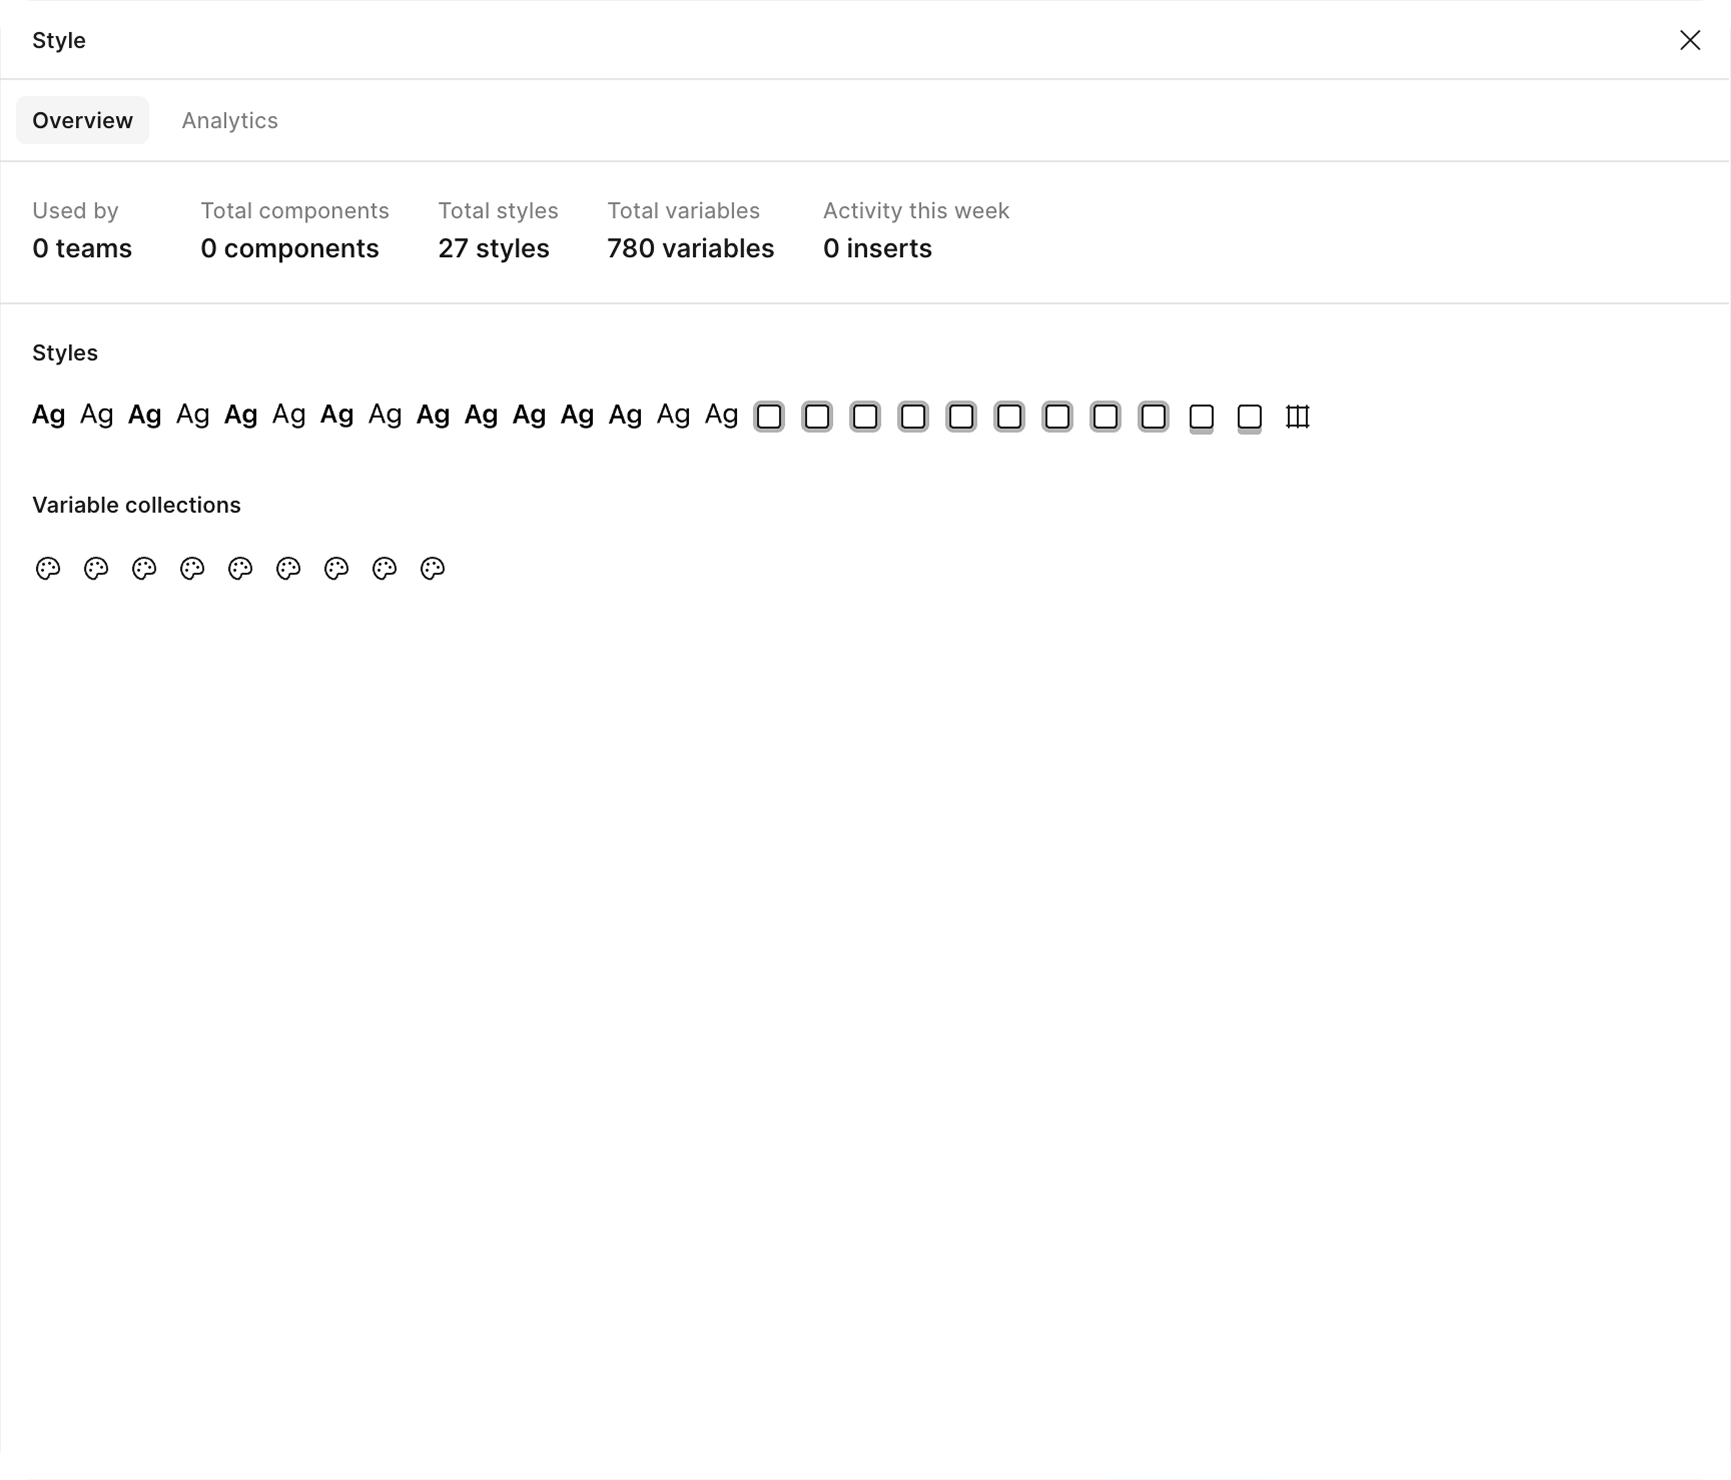Pick the second square effect style icon

coord(817,416)
